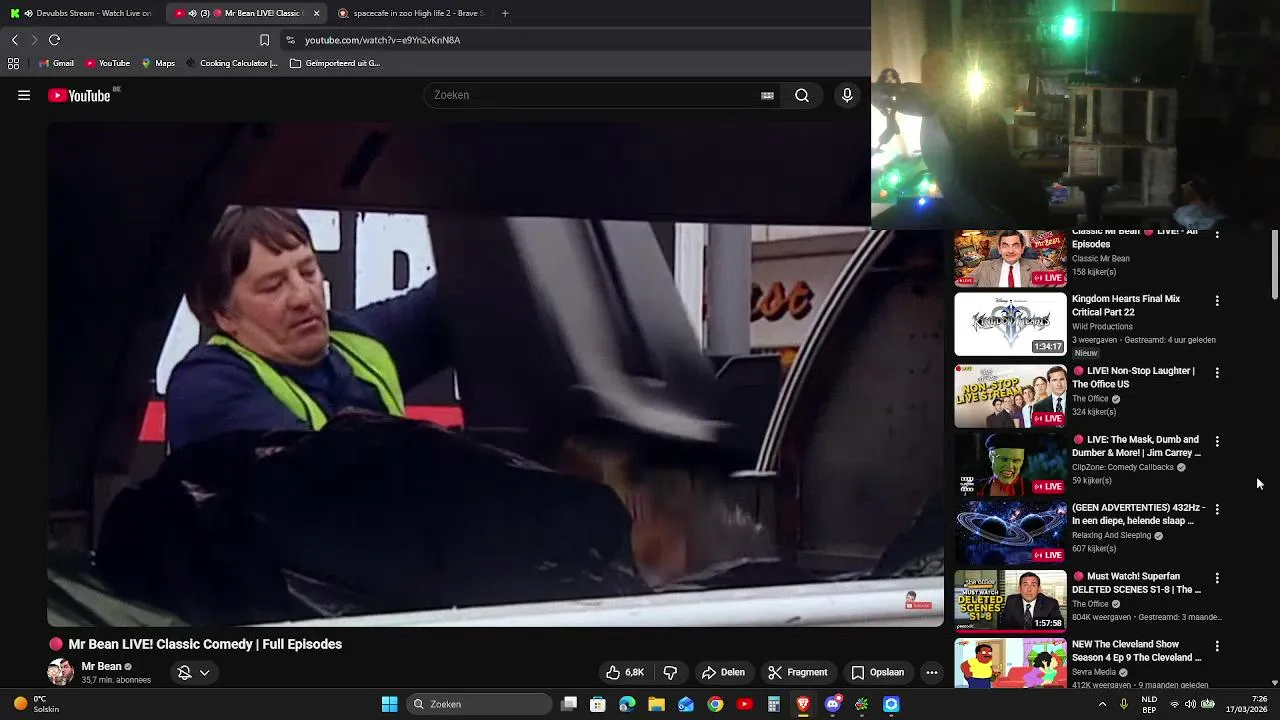Open options for The Mask Jim Carrey video
This screenshot has height=720, width=1280.
pos(1217,441)
